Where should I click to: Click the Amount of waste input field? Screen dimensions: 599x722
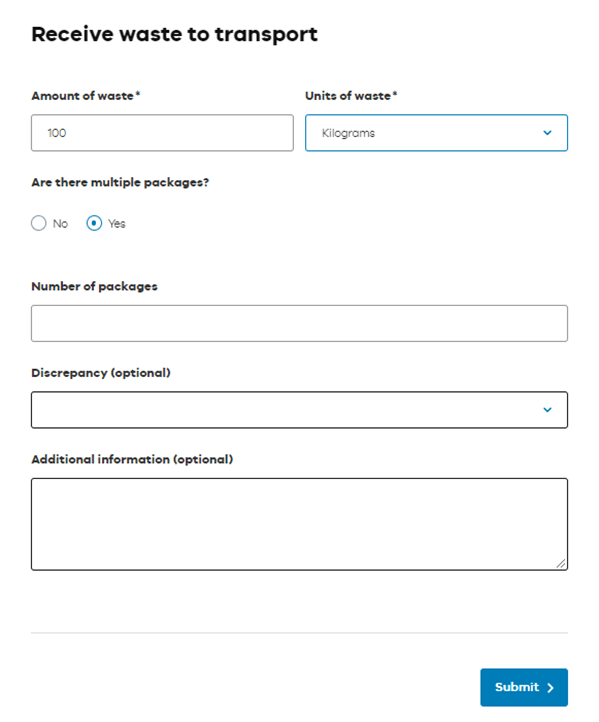tap(162, 133)
